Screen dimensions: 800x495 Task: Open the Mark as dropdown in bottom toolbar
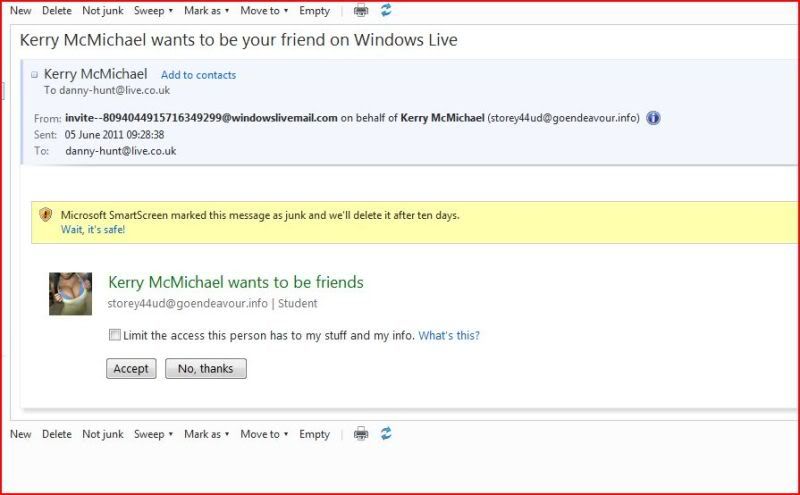[x=206, y=434]
